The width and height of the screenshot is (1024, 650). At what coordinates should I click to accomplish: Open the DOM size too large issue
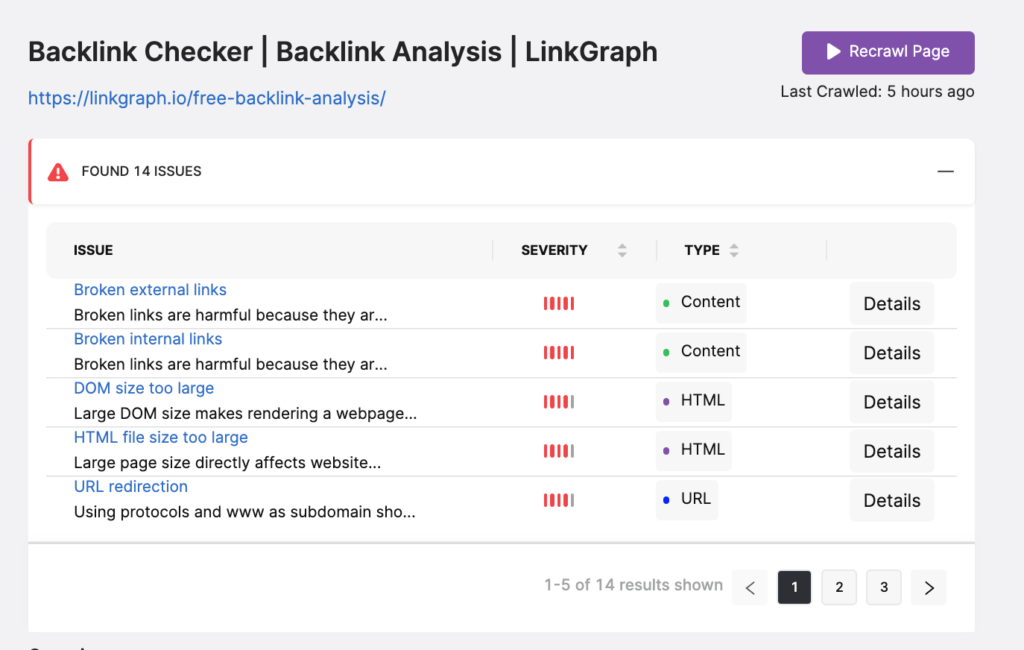point(144,388)
